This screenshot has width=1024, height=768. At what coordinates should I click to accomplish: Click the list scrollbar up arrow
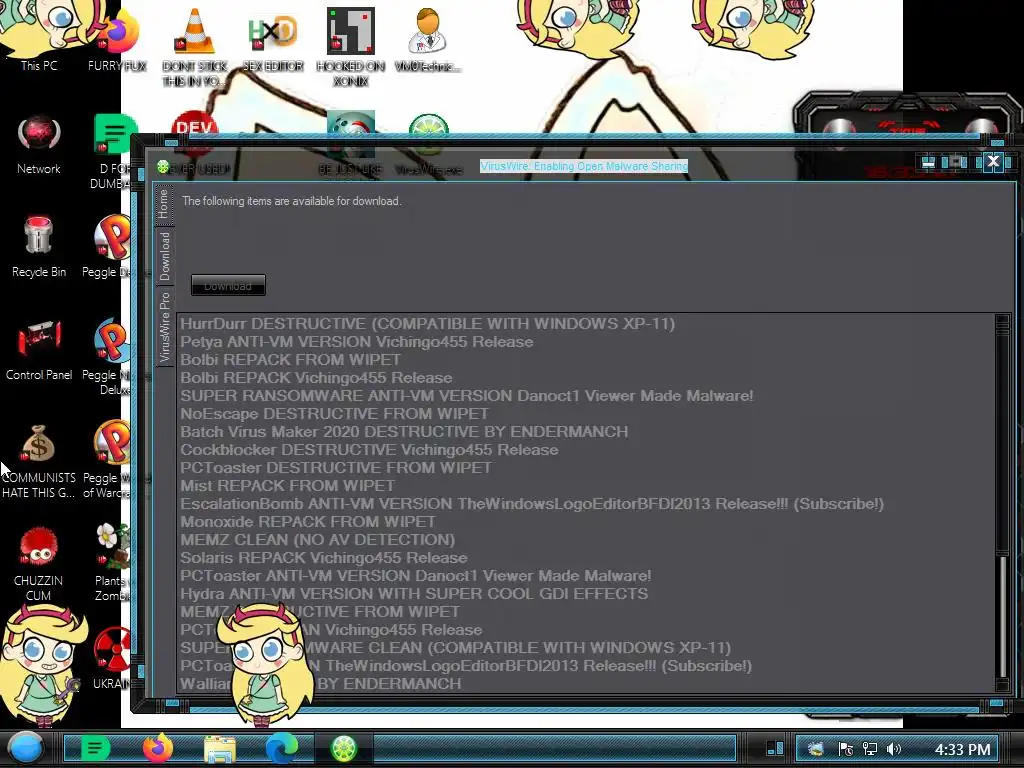tap(1002, 321)
